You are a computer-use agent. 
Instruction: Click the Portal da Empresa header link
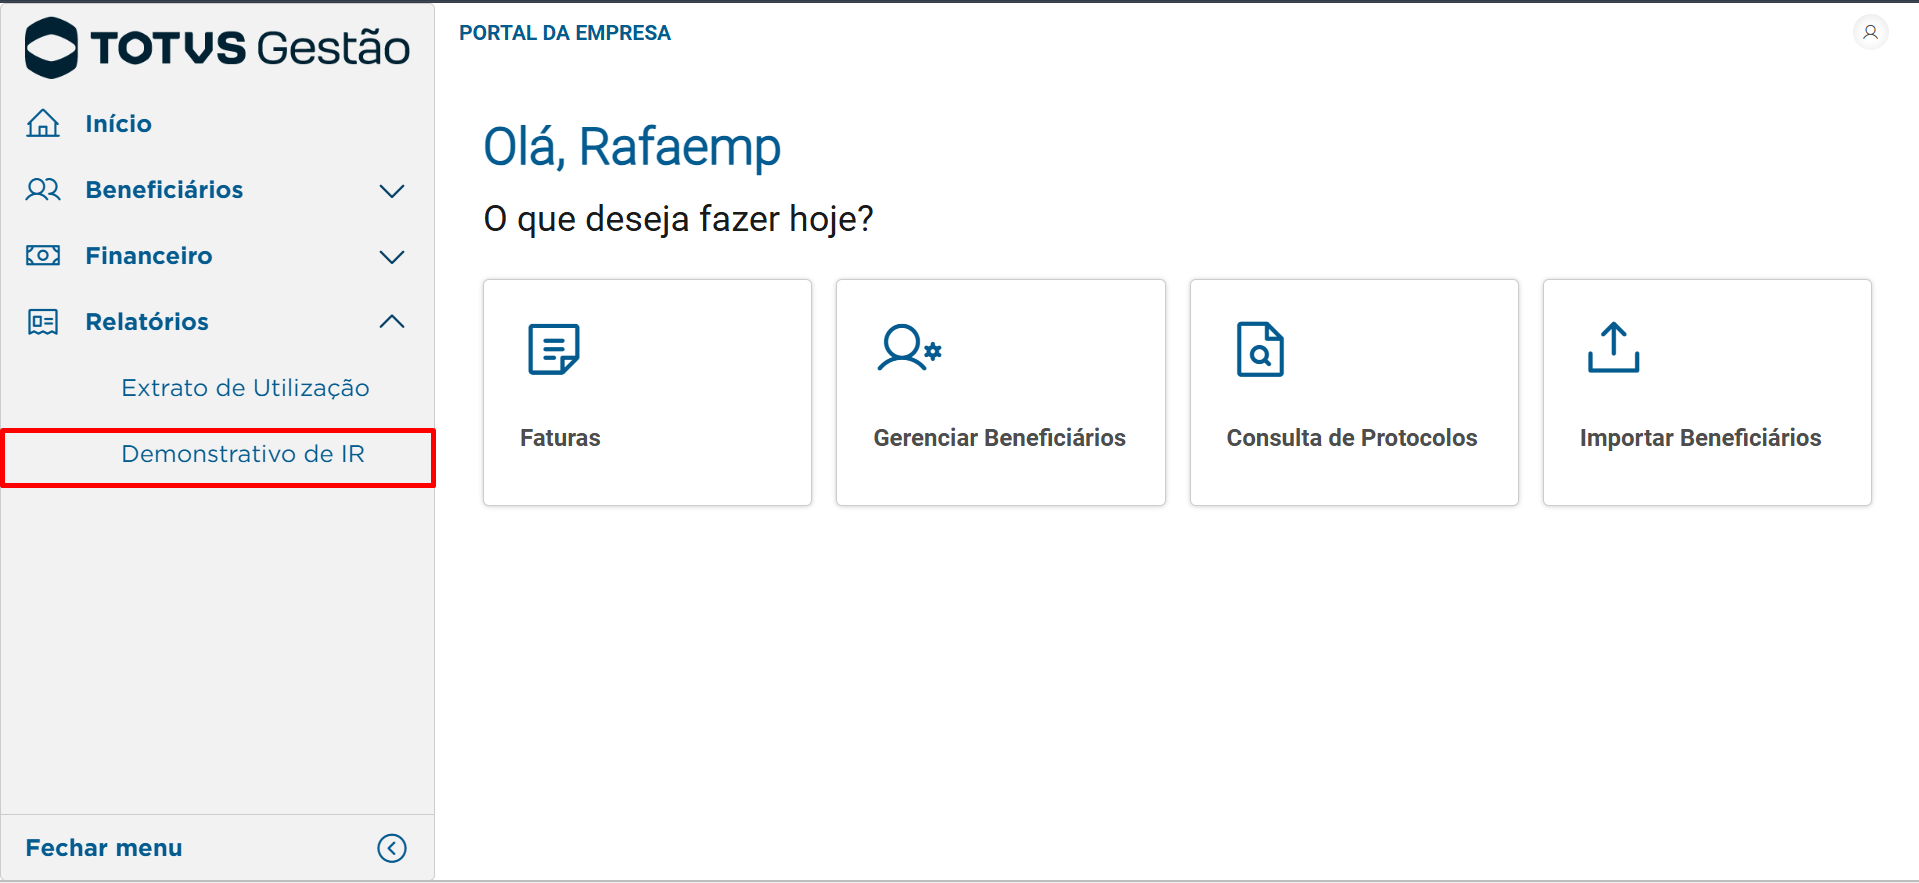point(565,33)
